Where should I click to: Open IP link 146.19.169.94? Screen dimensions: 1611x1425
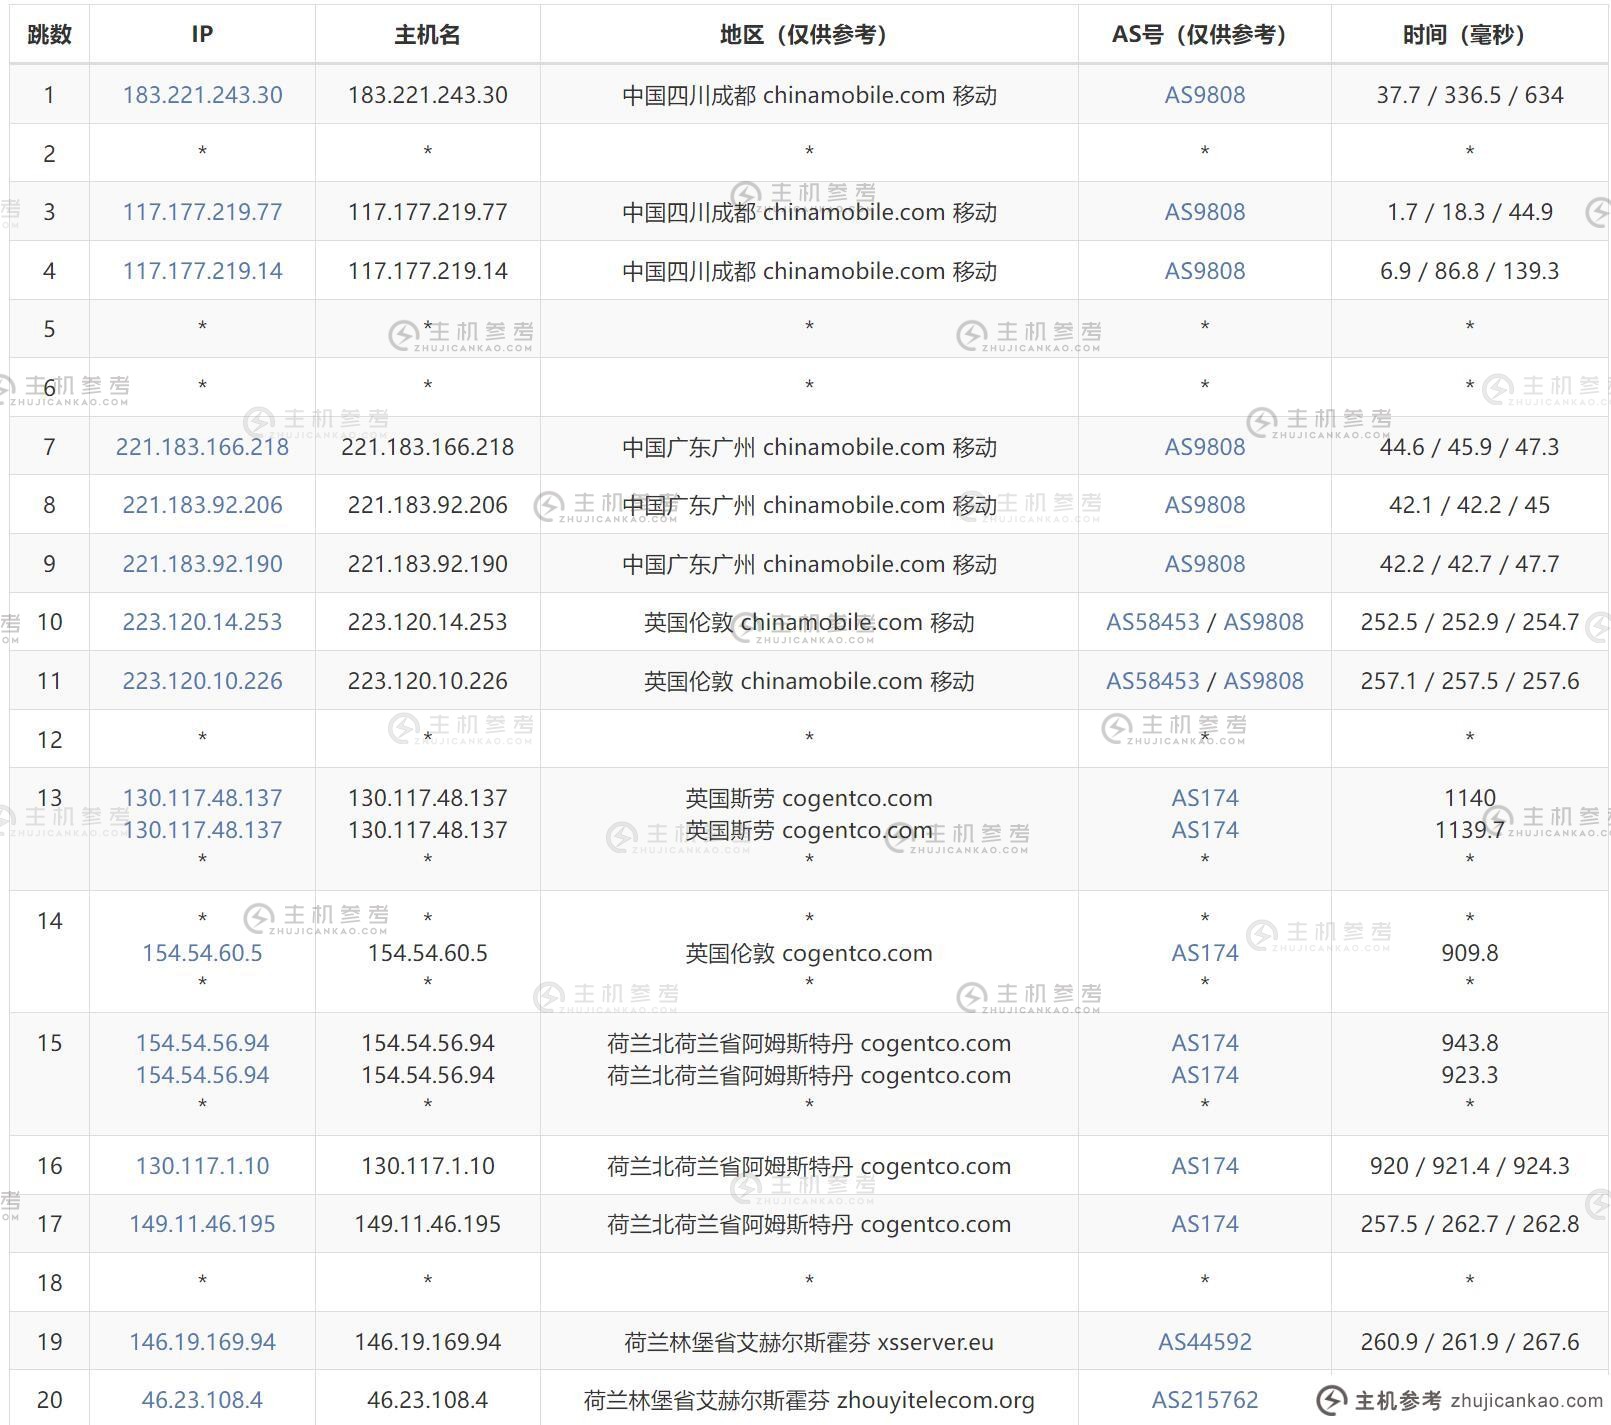click(202, 1342)
